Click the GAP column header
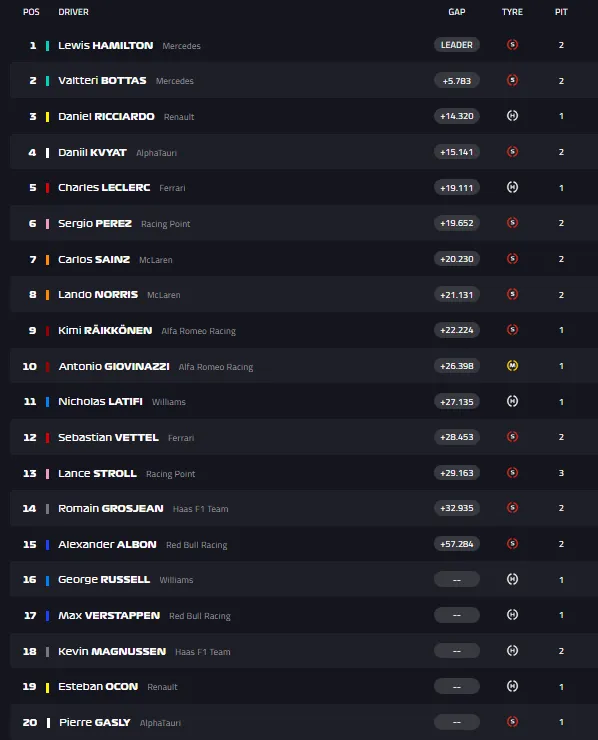 point(456,12)
